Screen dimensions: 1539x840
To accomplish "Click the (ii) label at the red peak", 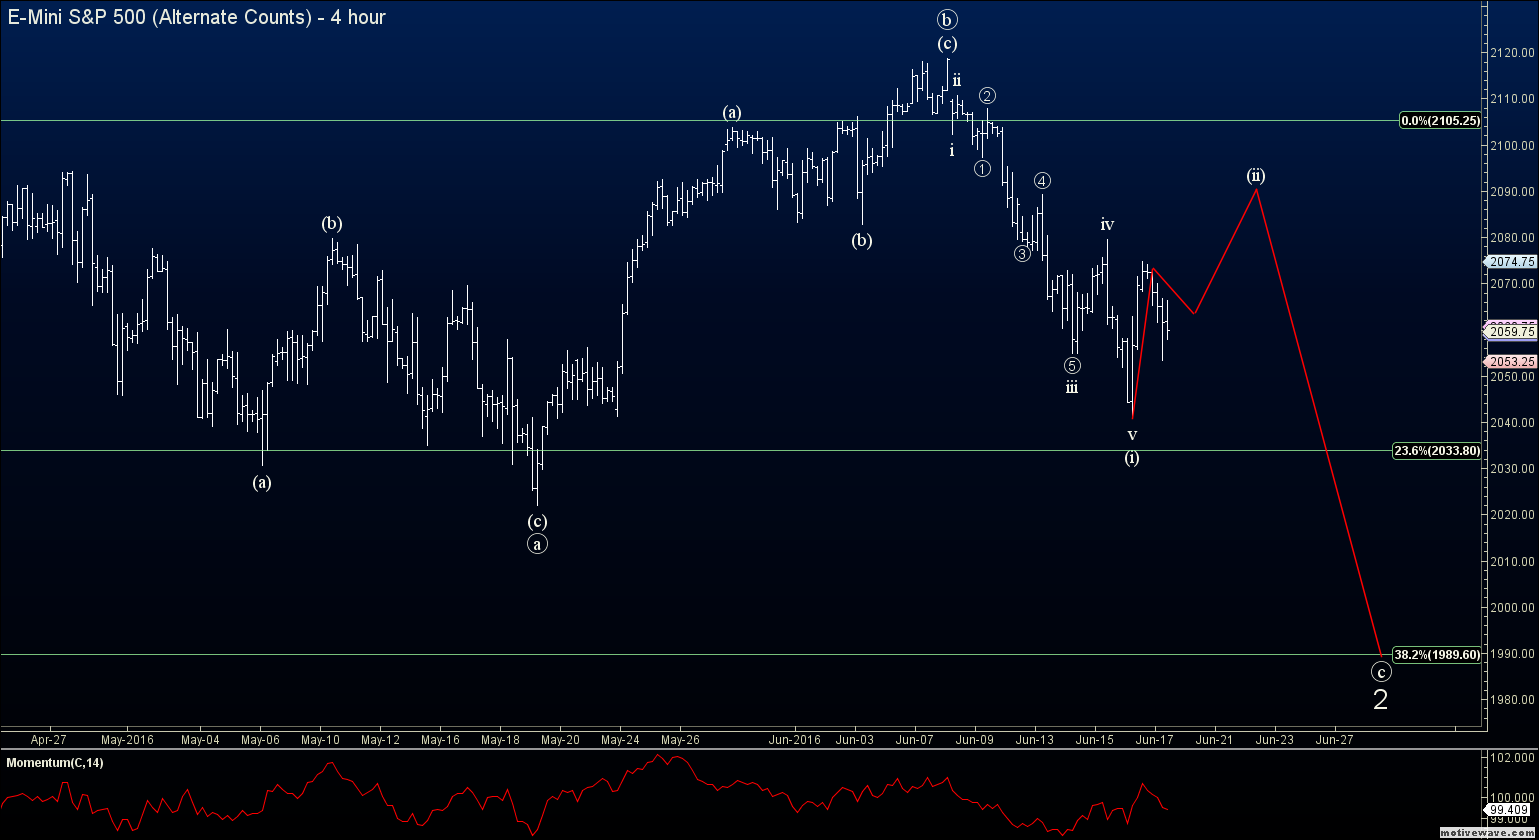I will coord(1256,176).
